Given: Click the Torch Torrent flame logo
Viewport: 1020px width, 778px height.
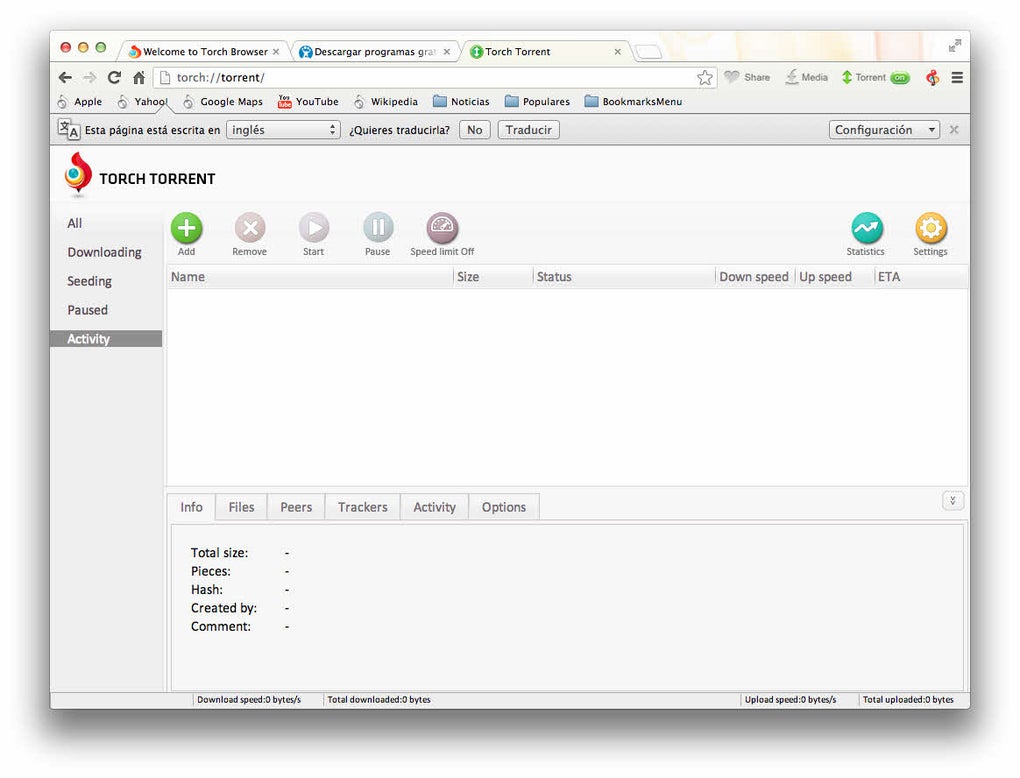Looking at the screenshot, I should click(78, 175).
